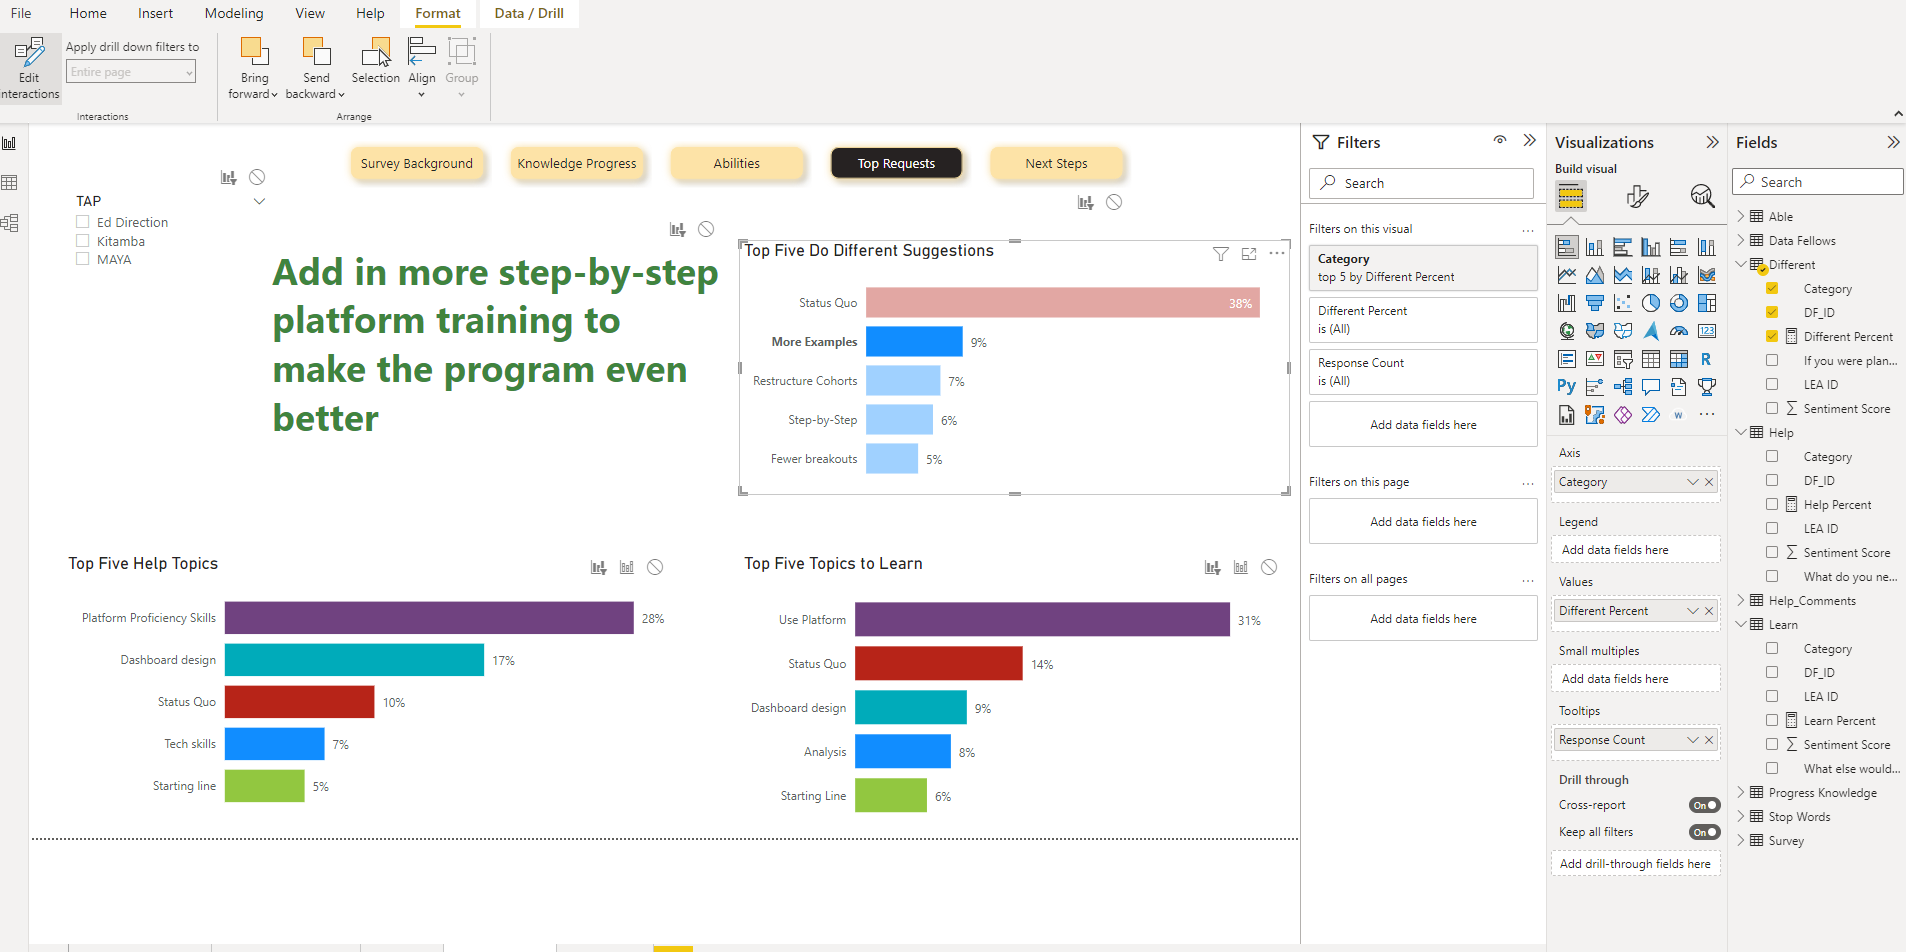This screenshot has width=1906, height=952.
Task: Expand the Survey table in Fields
Action: 1741,840
